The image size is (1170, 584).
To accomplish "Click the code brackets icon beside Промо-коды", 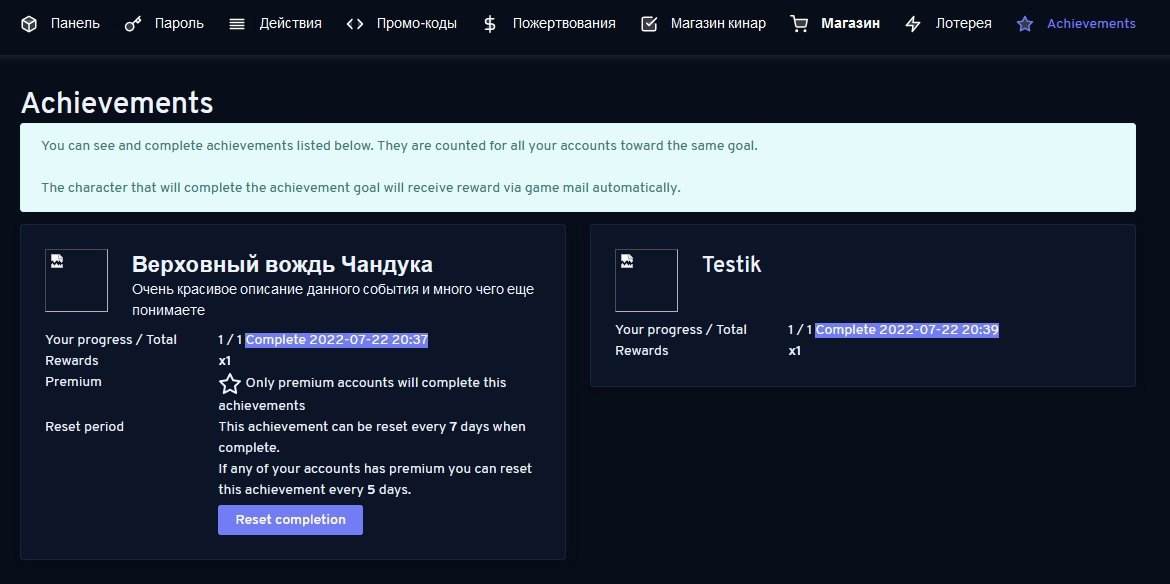I will tap(355, 23).
